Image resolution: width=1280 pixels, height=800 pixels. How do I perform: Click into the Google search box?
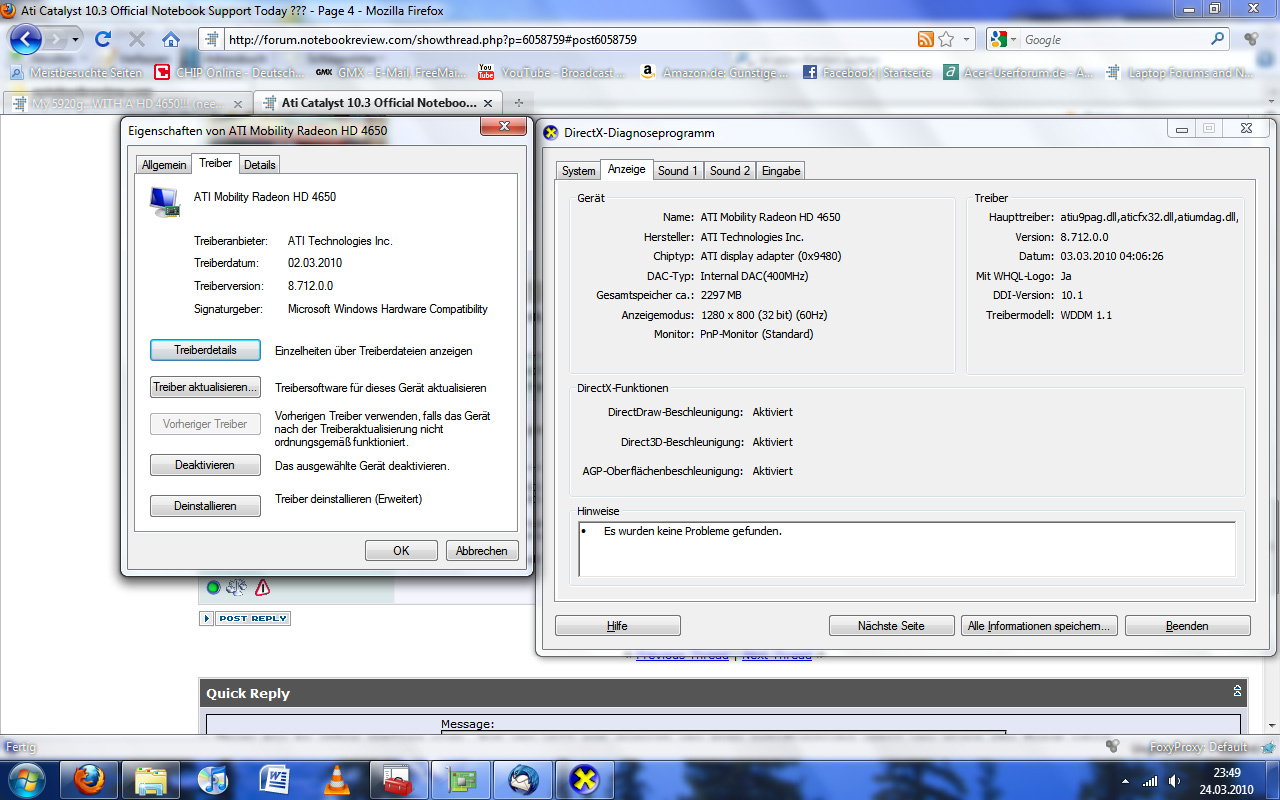coord(1113,40)
